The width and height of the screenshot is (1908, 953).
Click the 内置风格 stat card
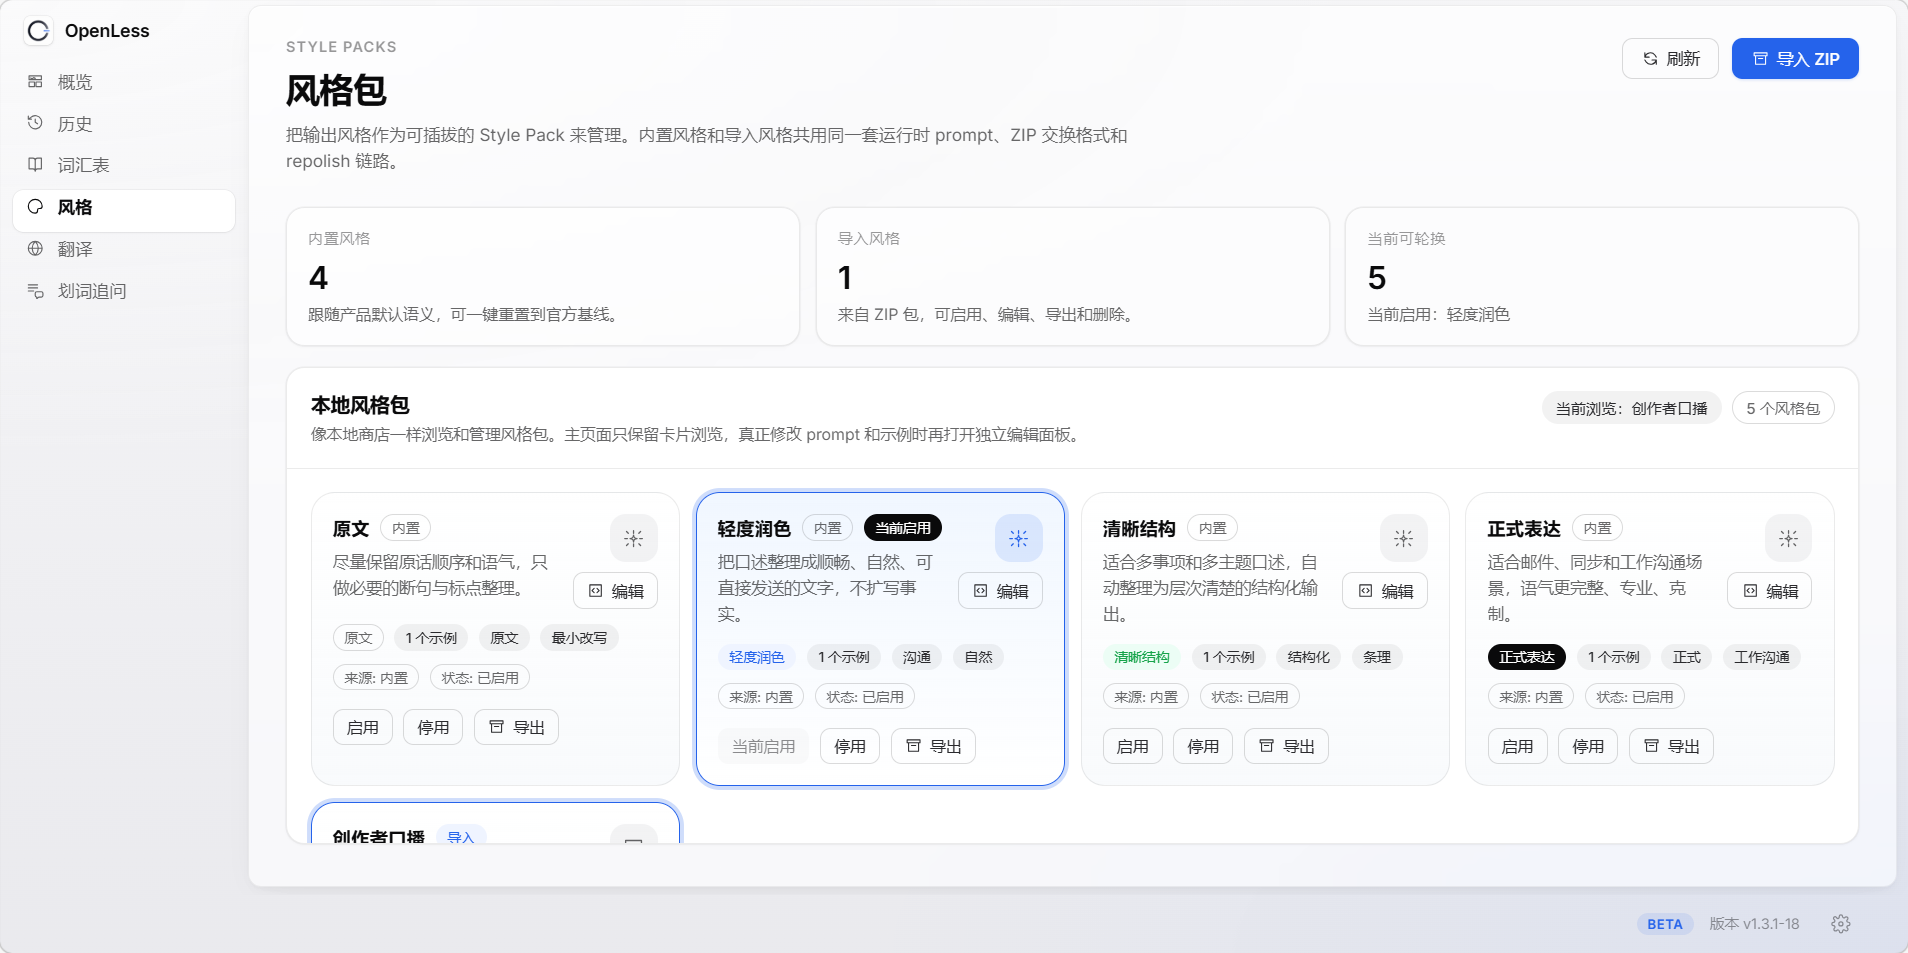pos(543,277)
